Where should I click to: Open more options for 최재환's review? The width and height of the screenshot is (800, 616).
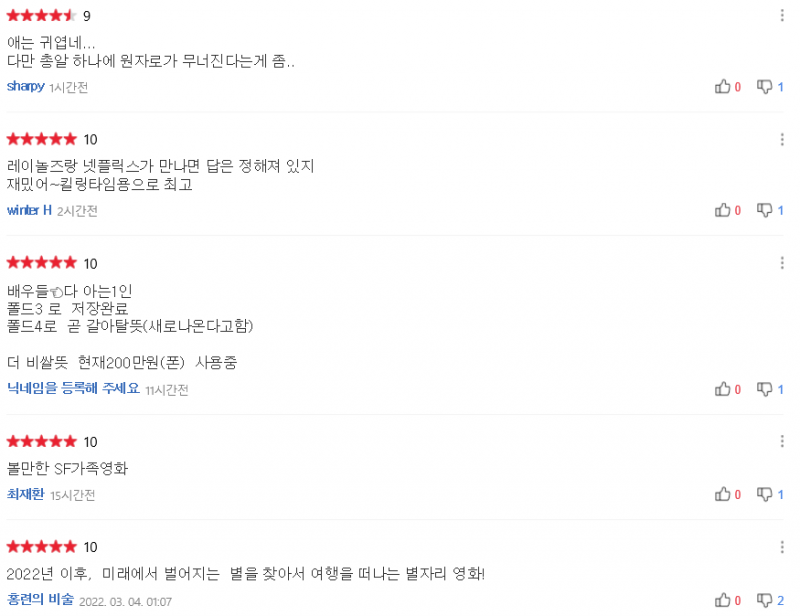pos(782,441)
